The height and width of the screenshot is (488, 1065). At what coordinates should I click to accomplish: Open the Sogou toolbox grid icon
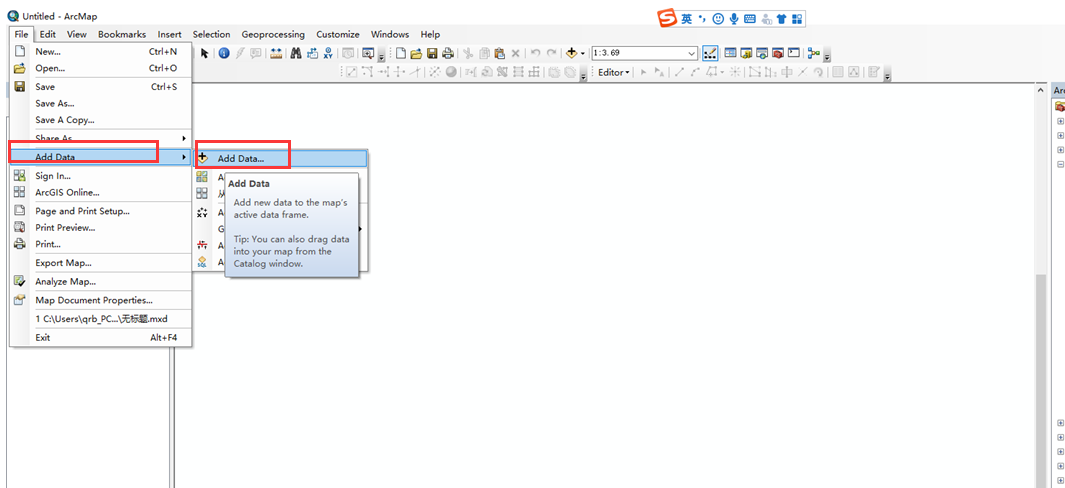pos(797,19)
